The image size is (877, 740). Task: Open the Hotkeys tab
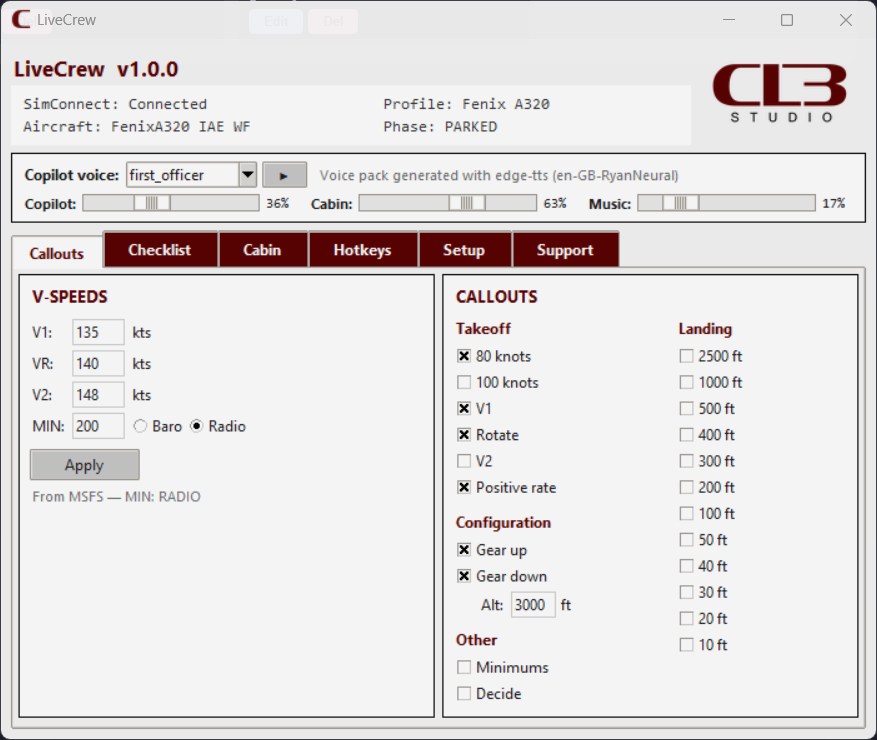pos(363,249)
